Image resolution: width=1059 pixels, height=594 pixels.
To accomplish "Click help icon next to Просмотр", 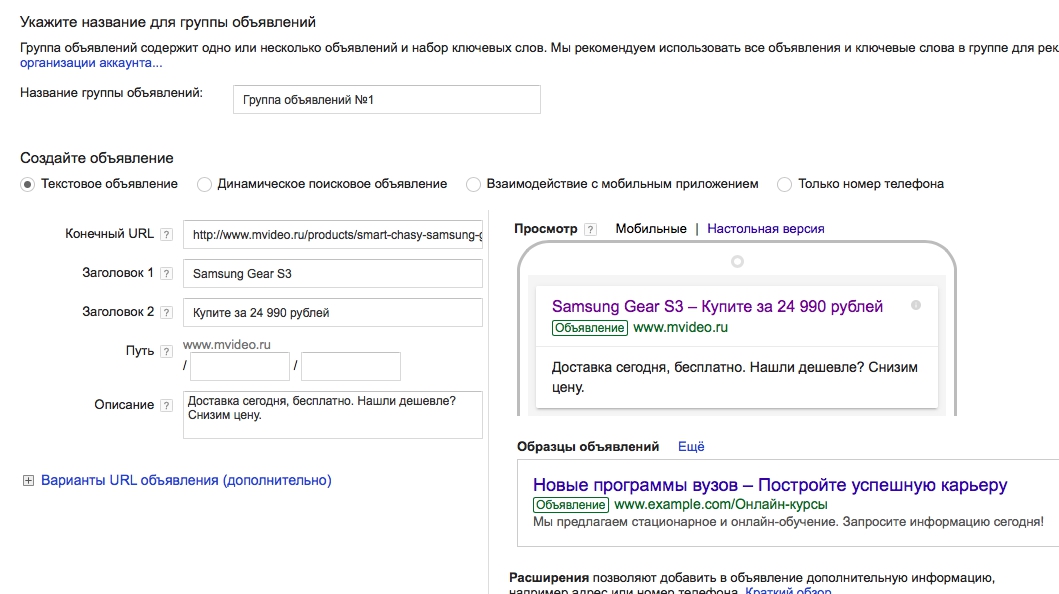I will coord(590,230).
